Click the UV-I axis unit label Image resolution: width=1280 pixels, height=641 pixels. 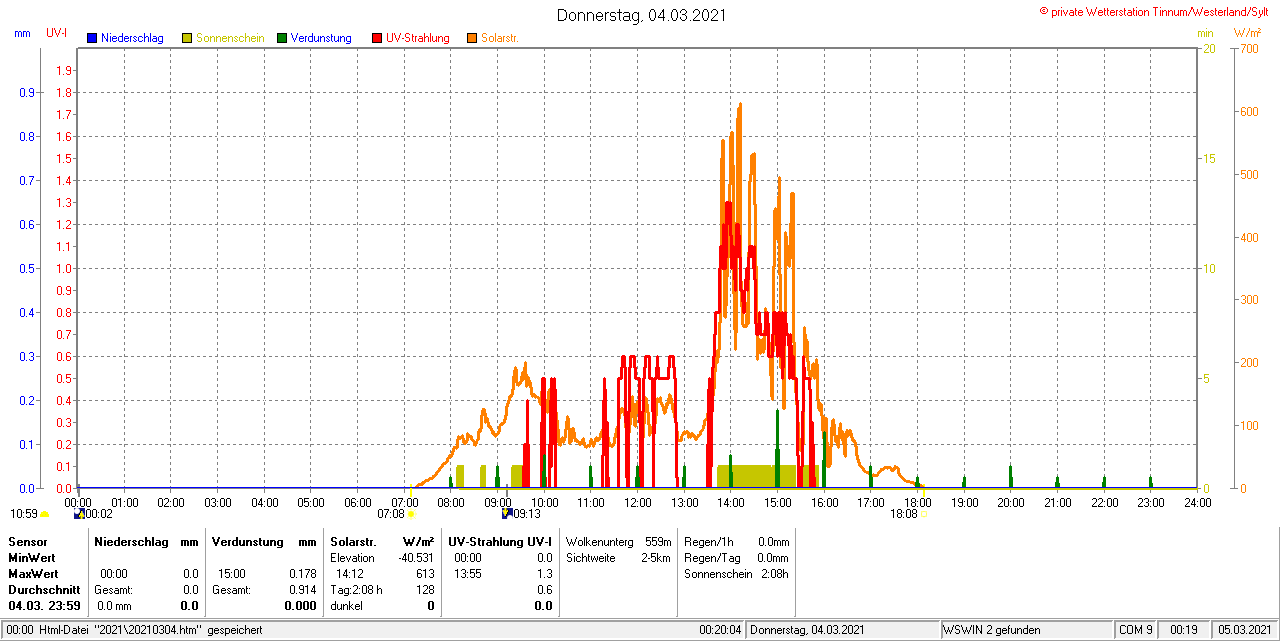(x=57, y=33)
